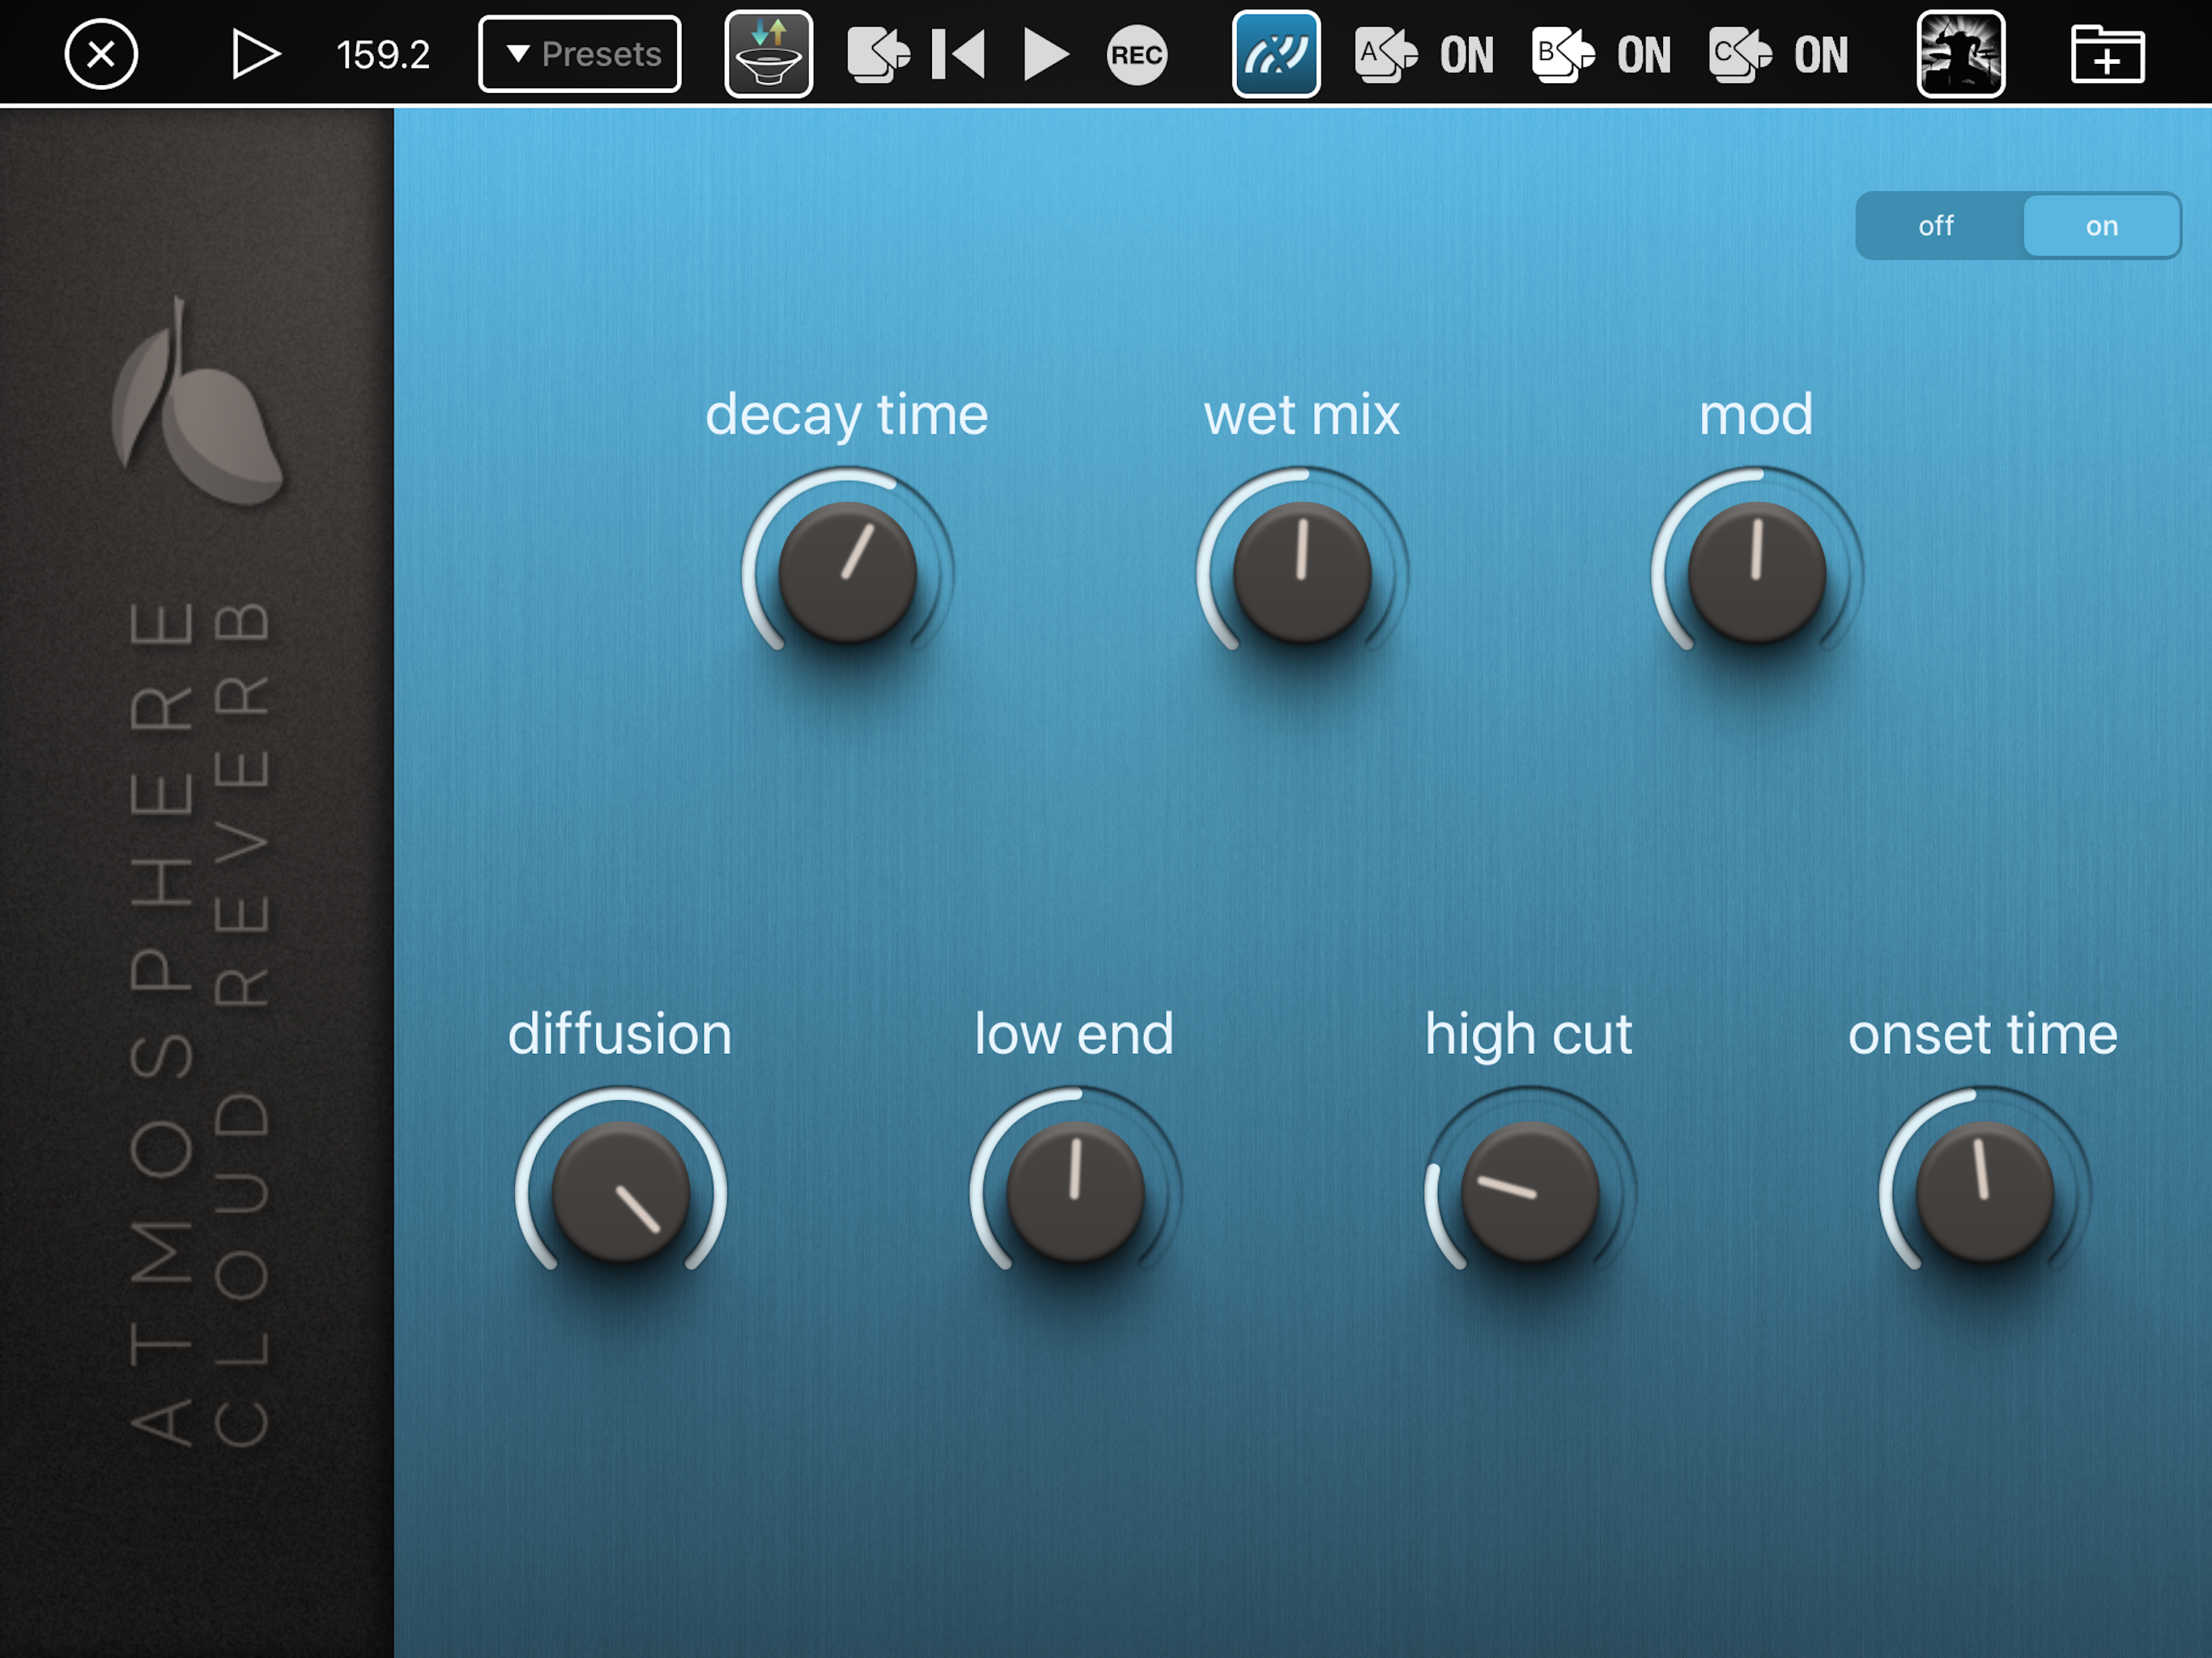The image size is (2212, 1658).
Task: Start playback with solid play button
Action: click(x=1046, y=54)
